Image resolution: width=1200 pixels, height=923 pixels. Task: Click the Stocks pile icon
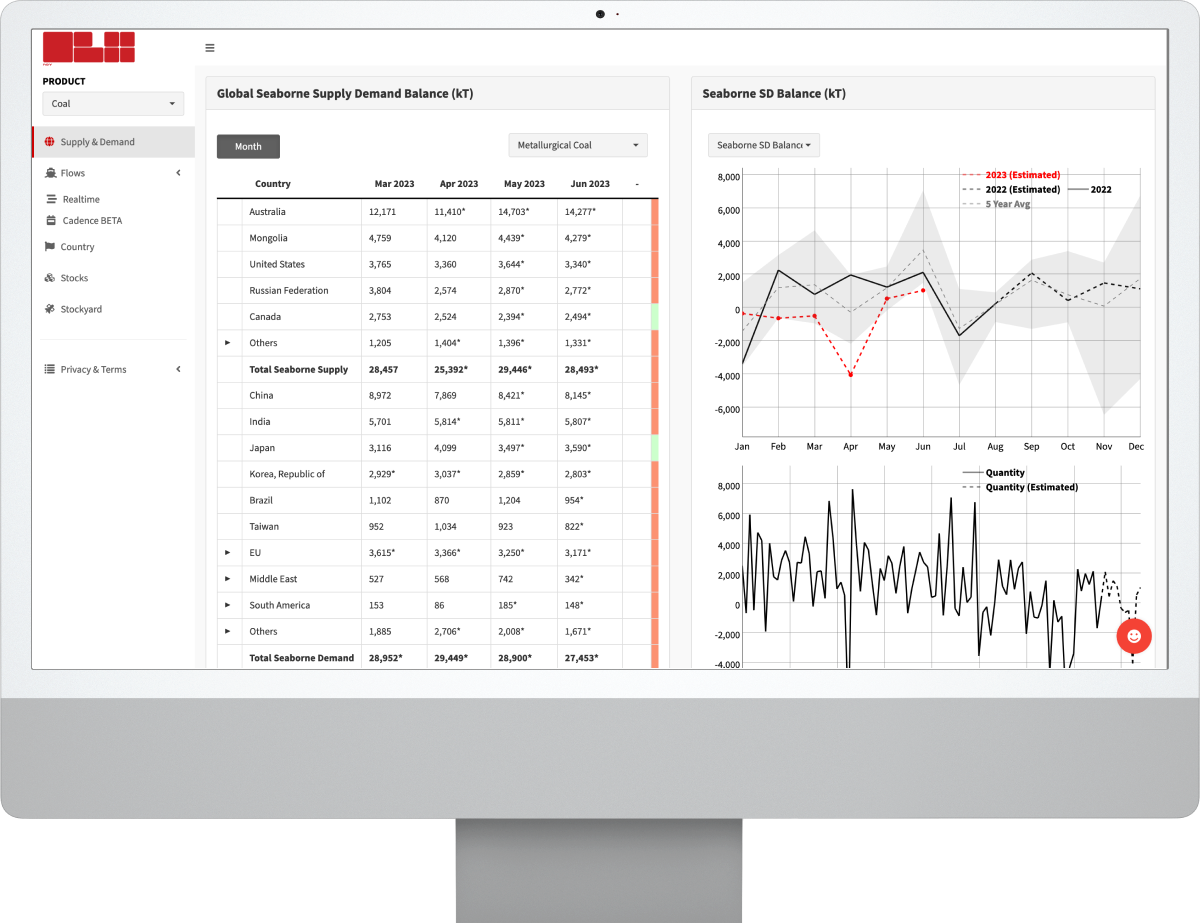50,278
